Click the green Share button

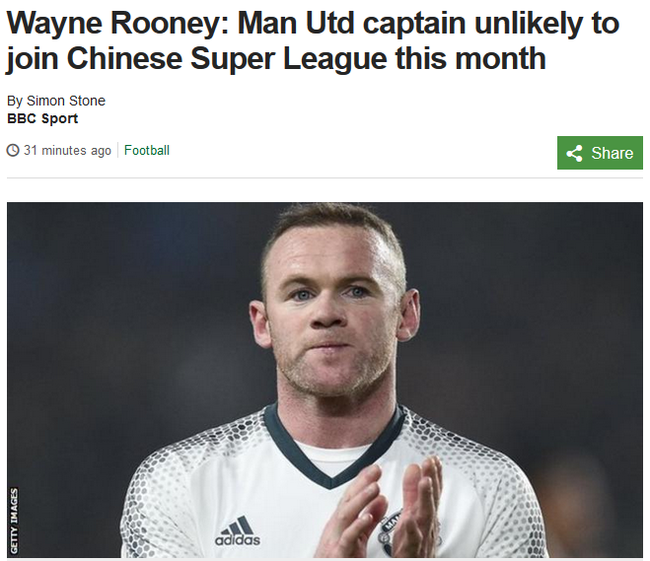tap(599, 153)
